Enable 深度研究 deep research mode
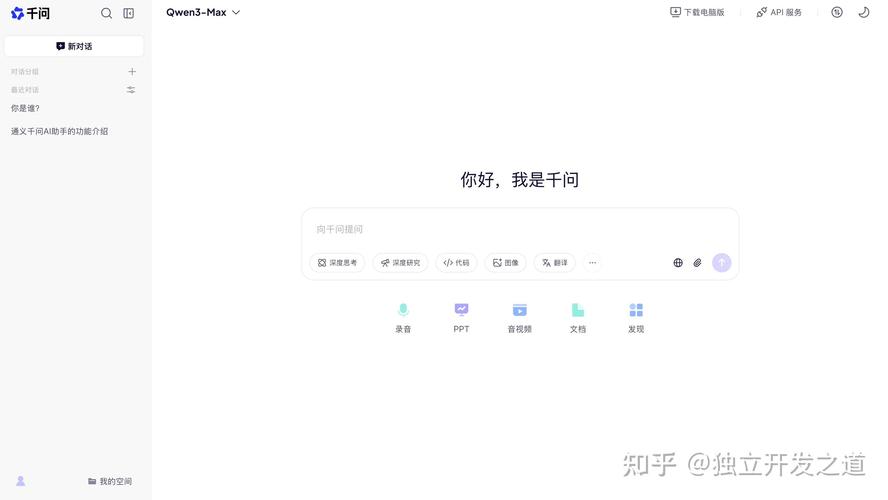Image resolution: width=888 pixels, height=500 pixels. (400, 263)
